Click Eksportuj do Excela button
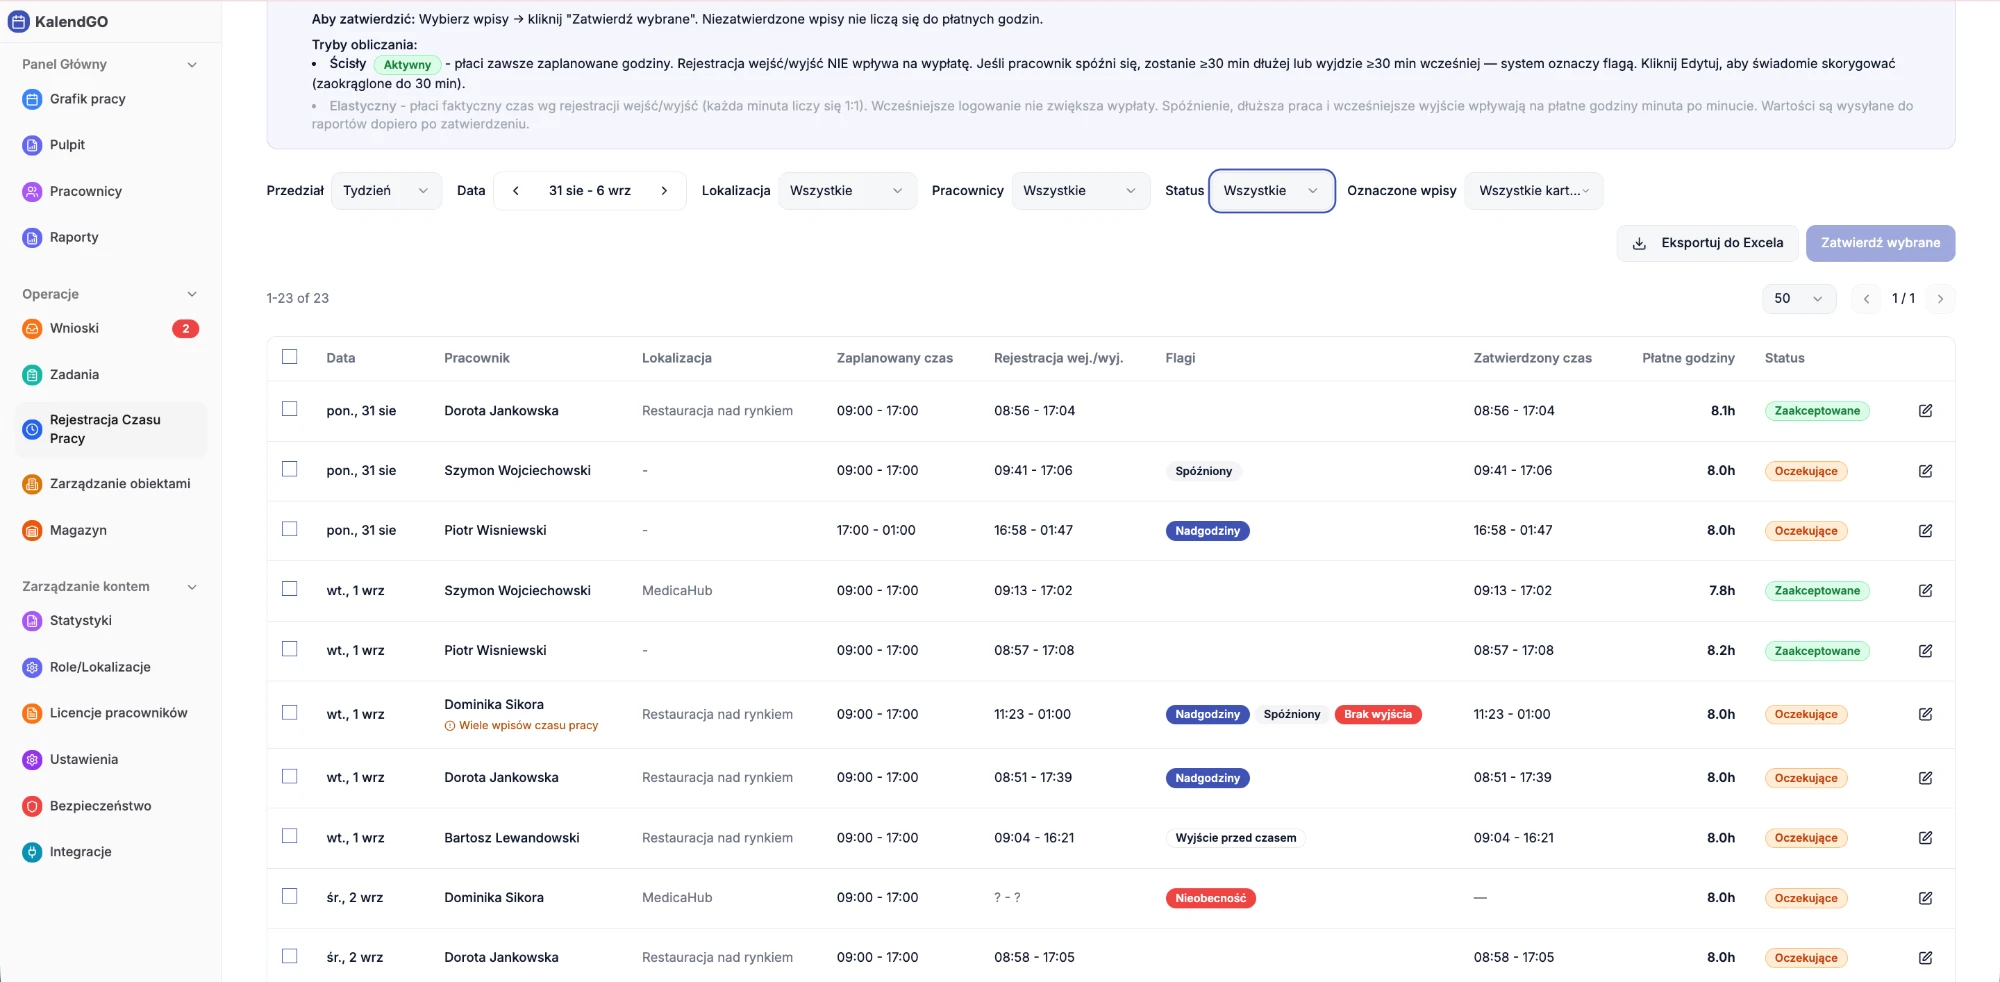 (1708, 243)
